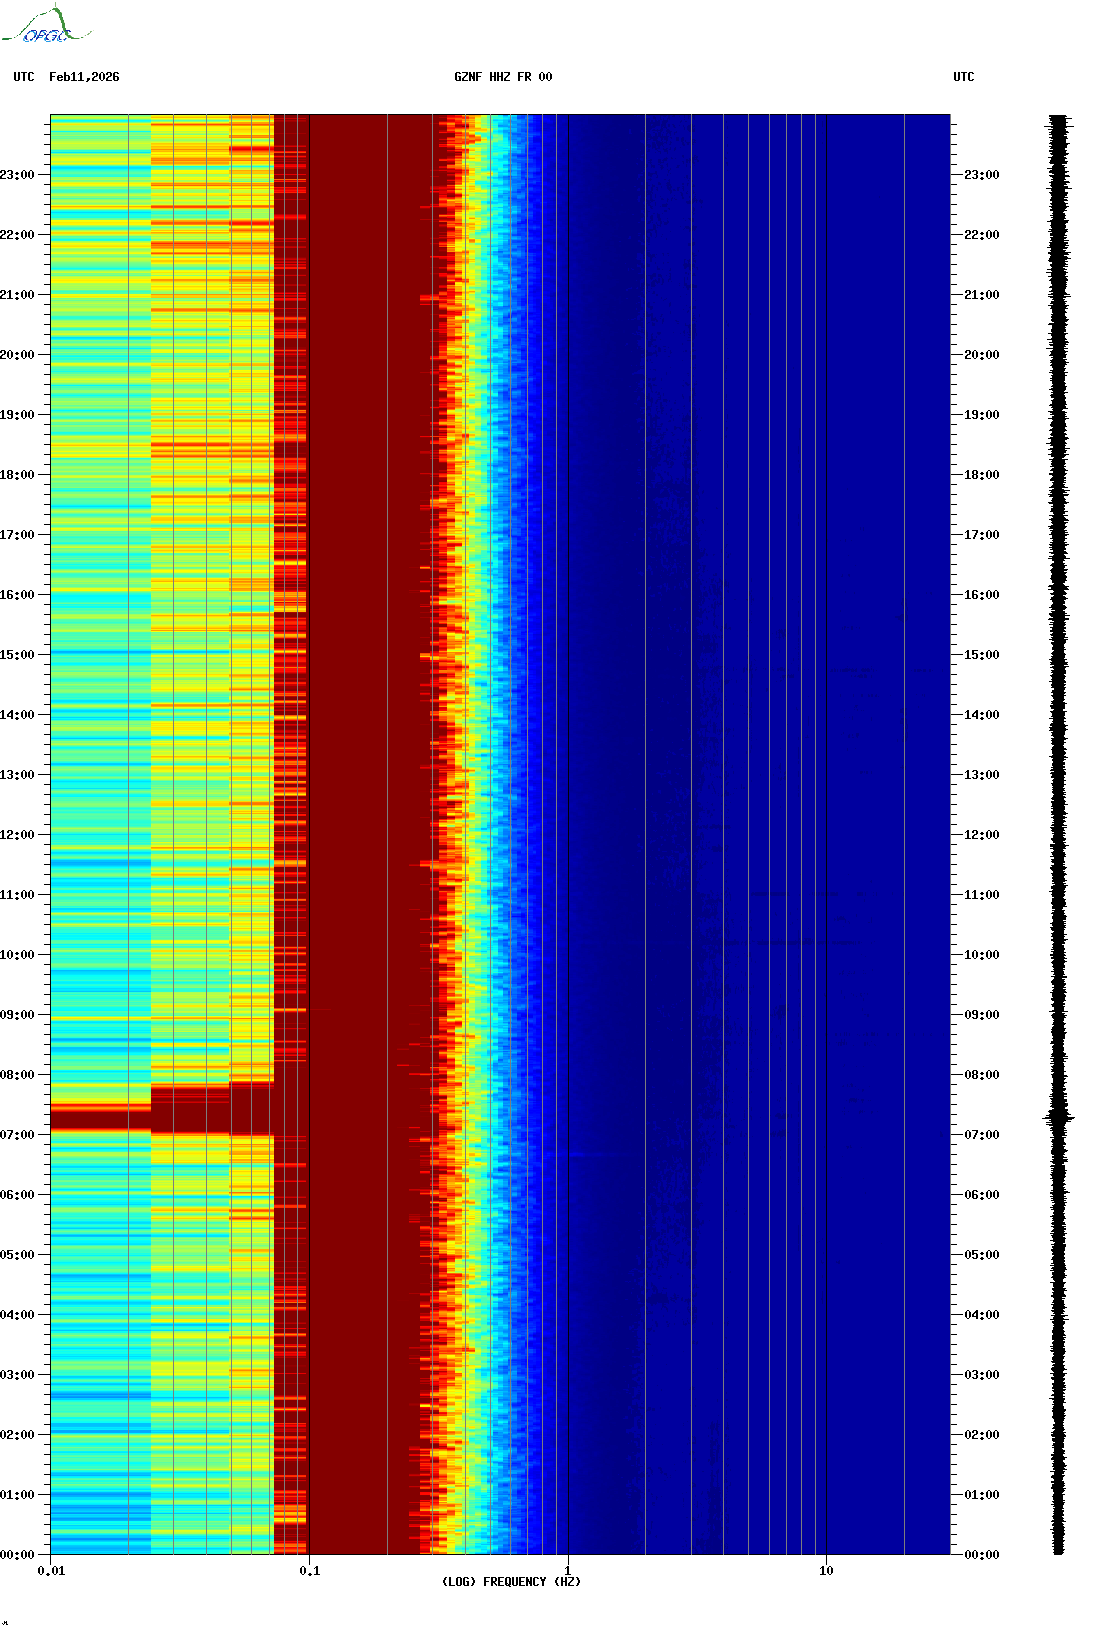The width and height of the screenshot is (1102, 1634).
Task: Click the 0.1 frequency axis label
Action: 309,1571
